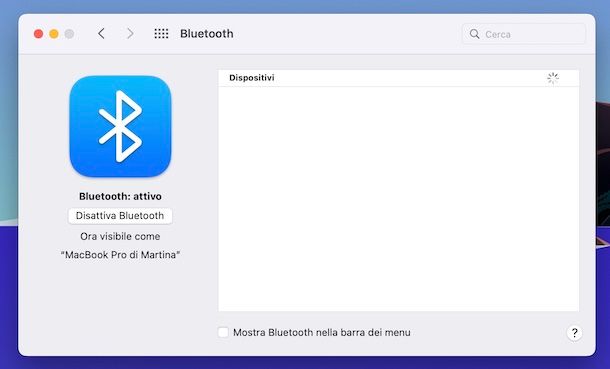Show all preferences grid icon
The height and width of the screenshot is (369, 610).
pos(161,34)
